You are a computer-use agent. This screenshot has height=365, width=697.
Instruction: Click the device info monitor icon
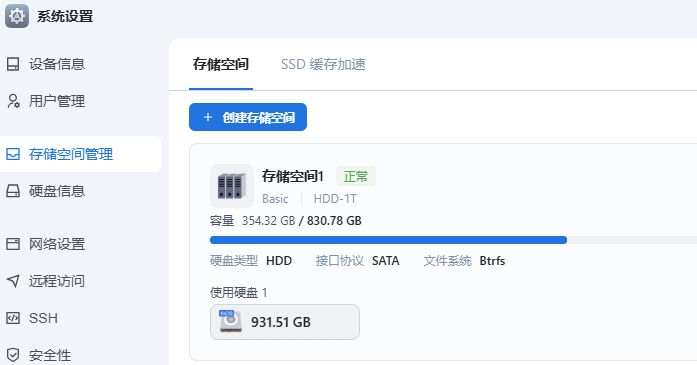[13, 64]
